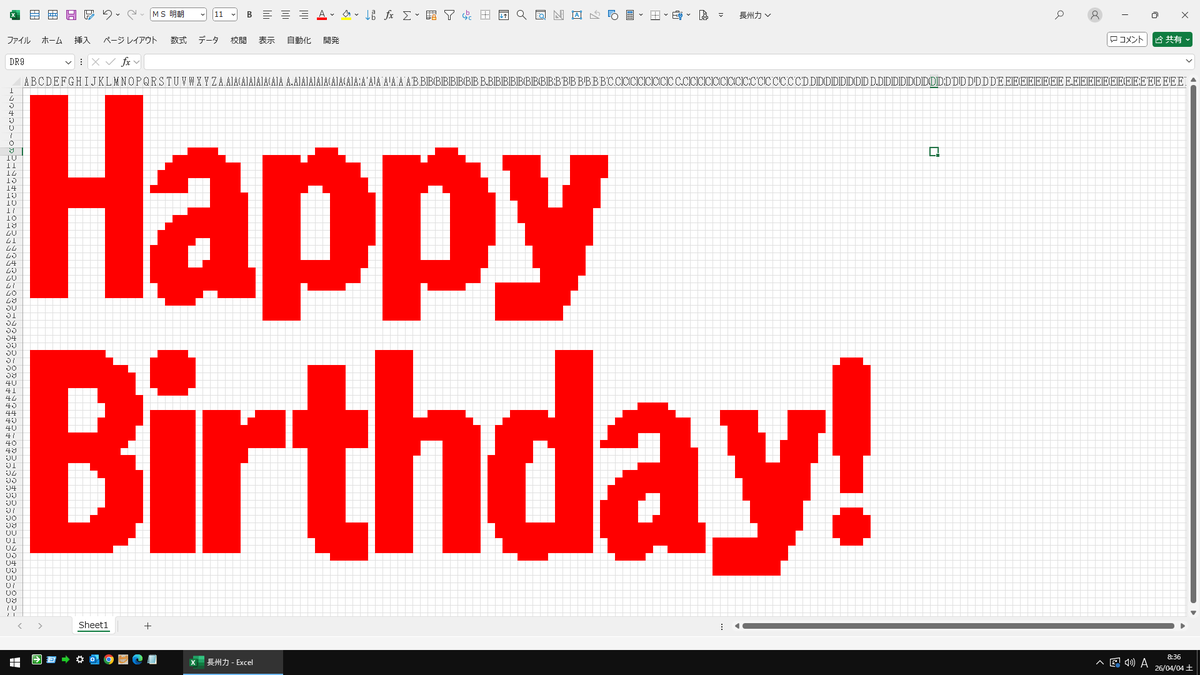
Task: Apply fill color with the paint bucket icon
Action: click(346, 15)
